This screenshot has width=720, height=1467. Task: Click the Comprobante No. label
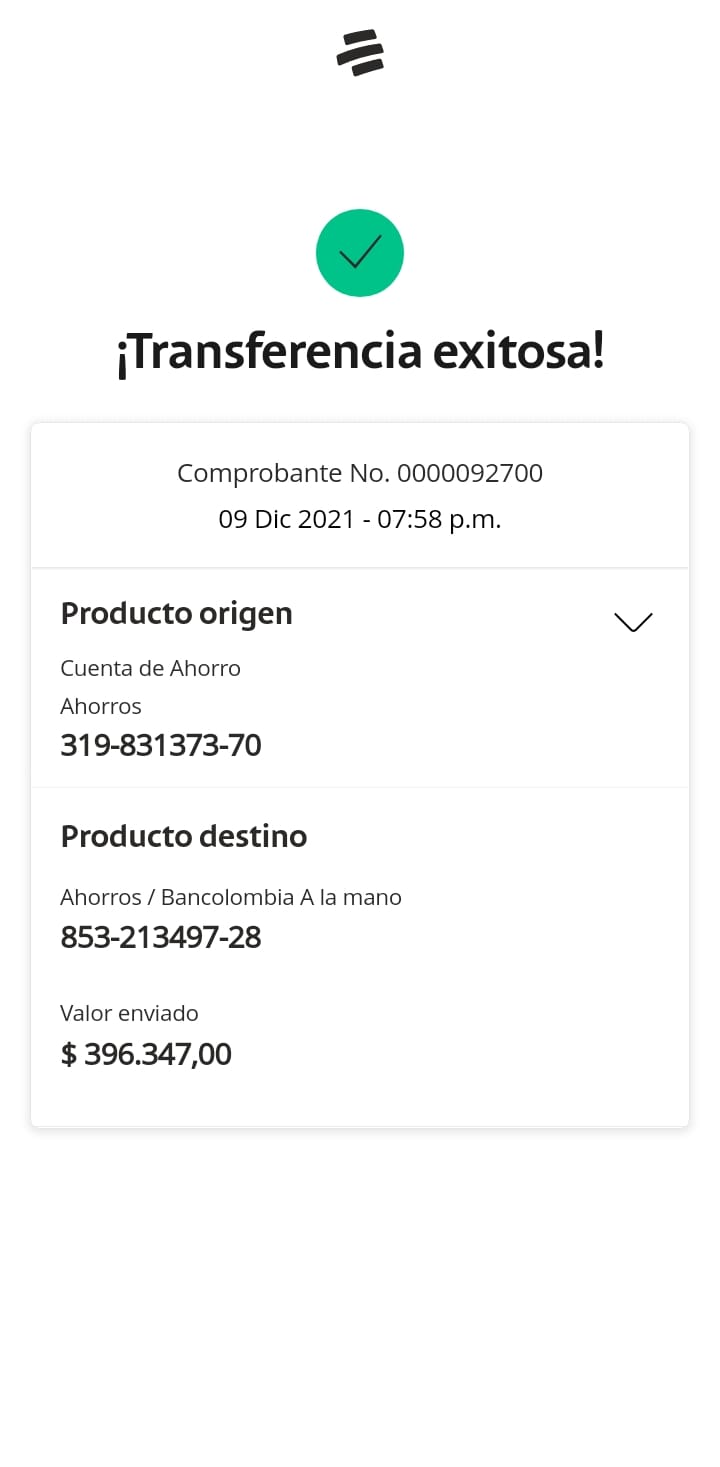[x=284, y=473]
